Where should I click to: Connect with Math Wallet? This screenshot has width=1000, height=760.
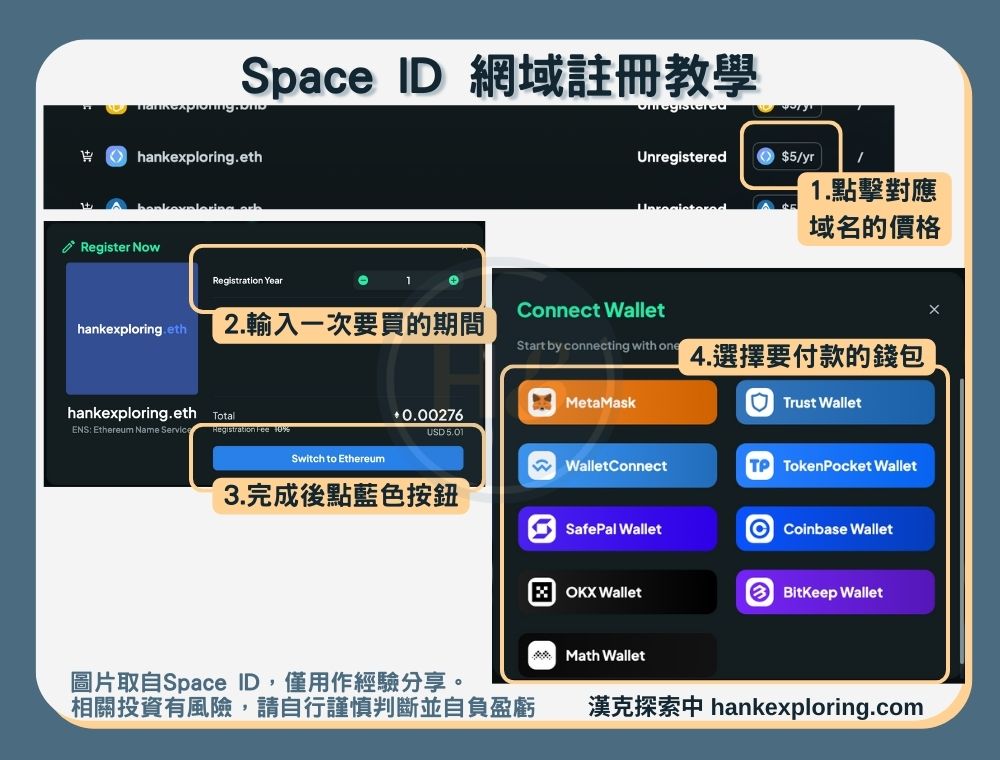(617, 655)
